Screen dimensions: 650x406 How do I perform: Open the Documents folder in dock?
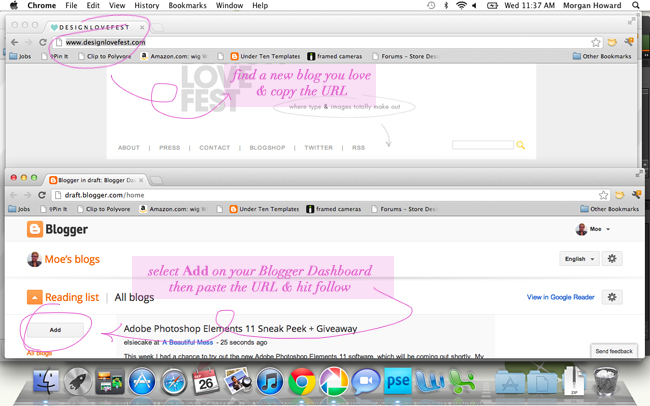542,381
